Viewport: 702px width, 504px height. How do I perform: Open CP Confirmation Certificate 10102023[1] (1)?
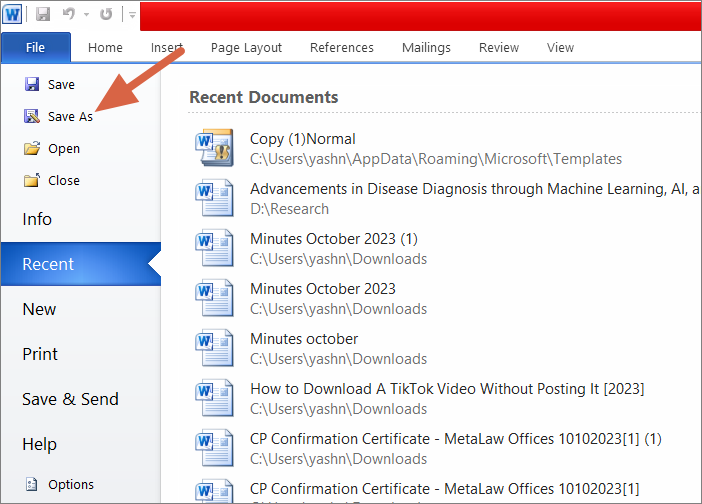[456, 439]
